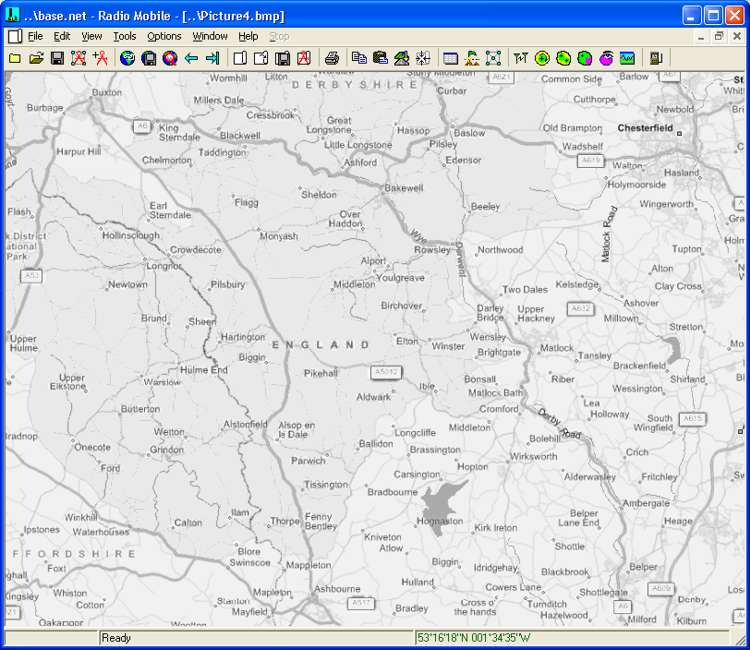The image size is (750, 650).
Task: Click Longnor label on the map
Action: (164, 266)
